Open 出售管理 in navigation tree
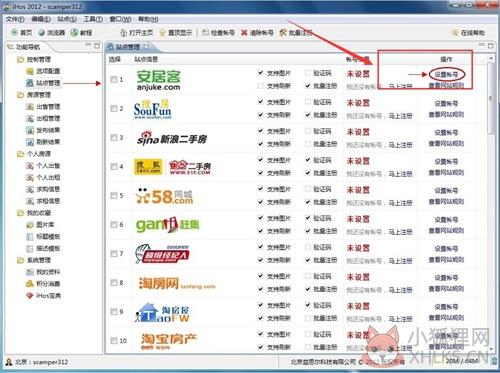The height and width of the screenshot is (373, 500). click(43, 107)
